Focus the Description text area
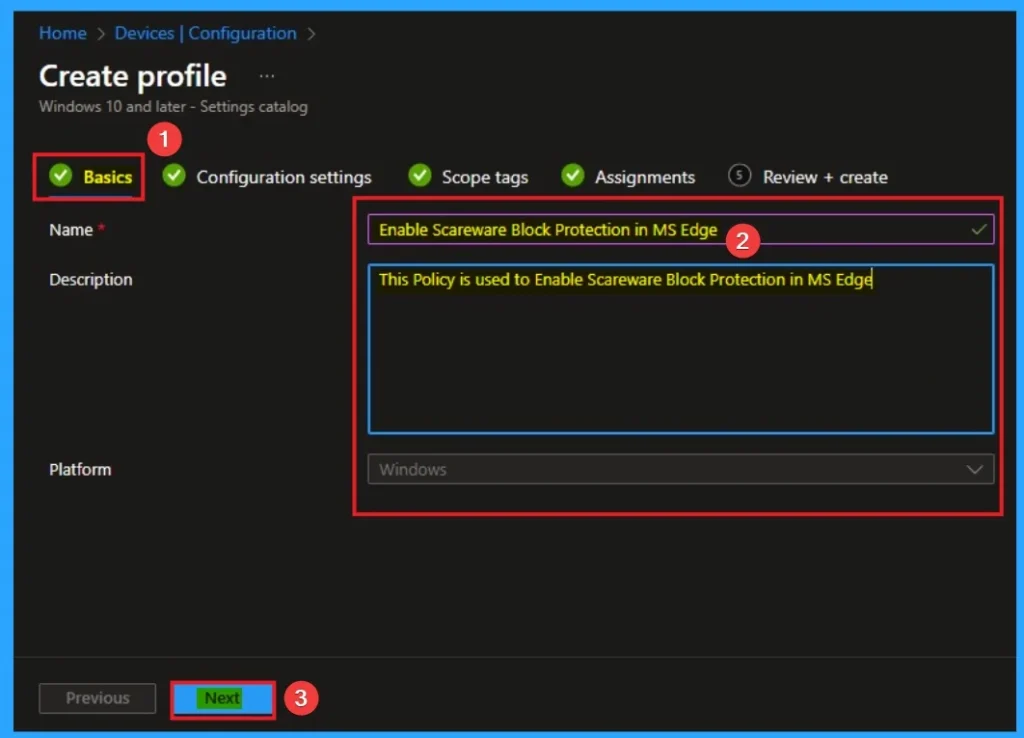This screenshot has height=738, width=1024. 680,349
